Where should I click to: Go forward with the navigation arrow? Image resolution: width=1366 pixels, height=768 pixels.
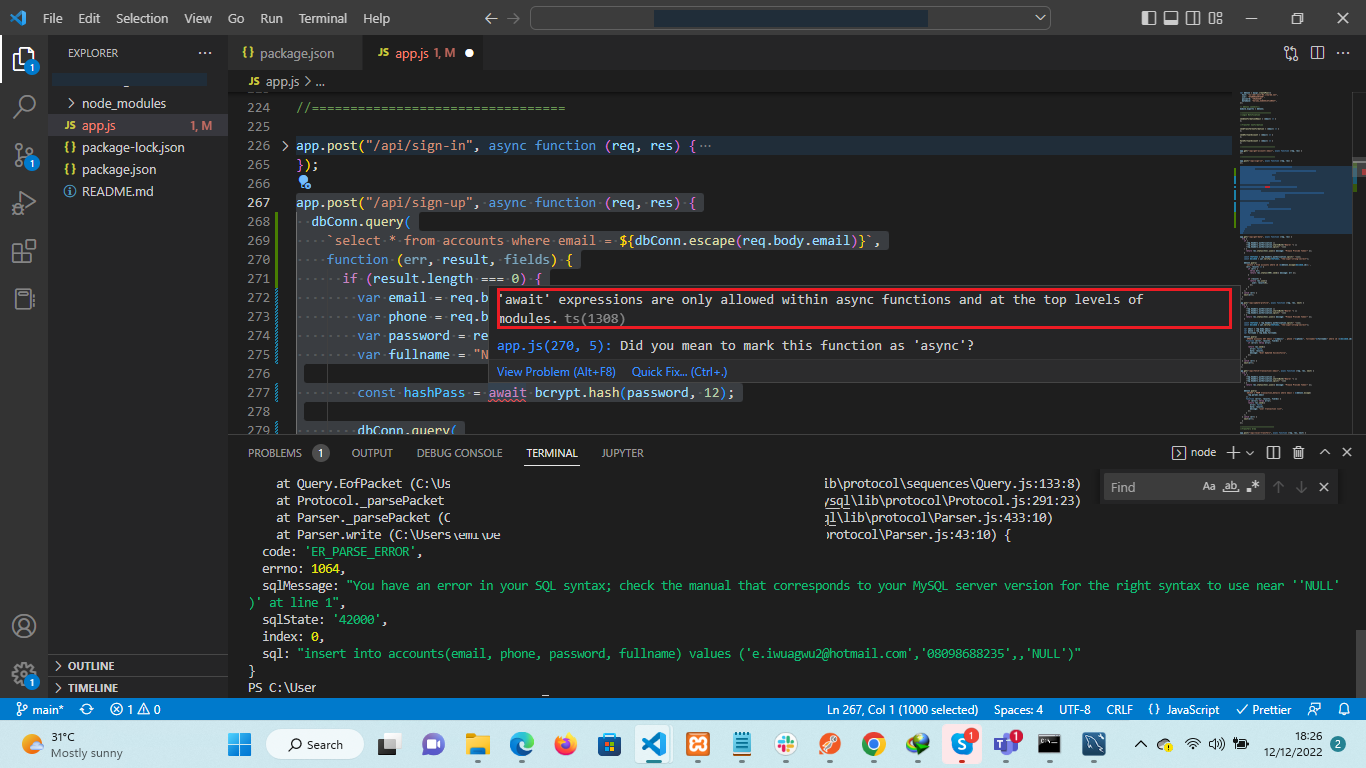(516, 18)
